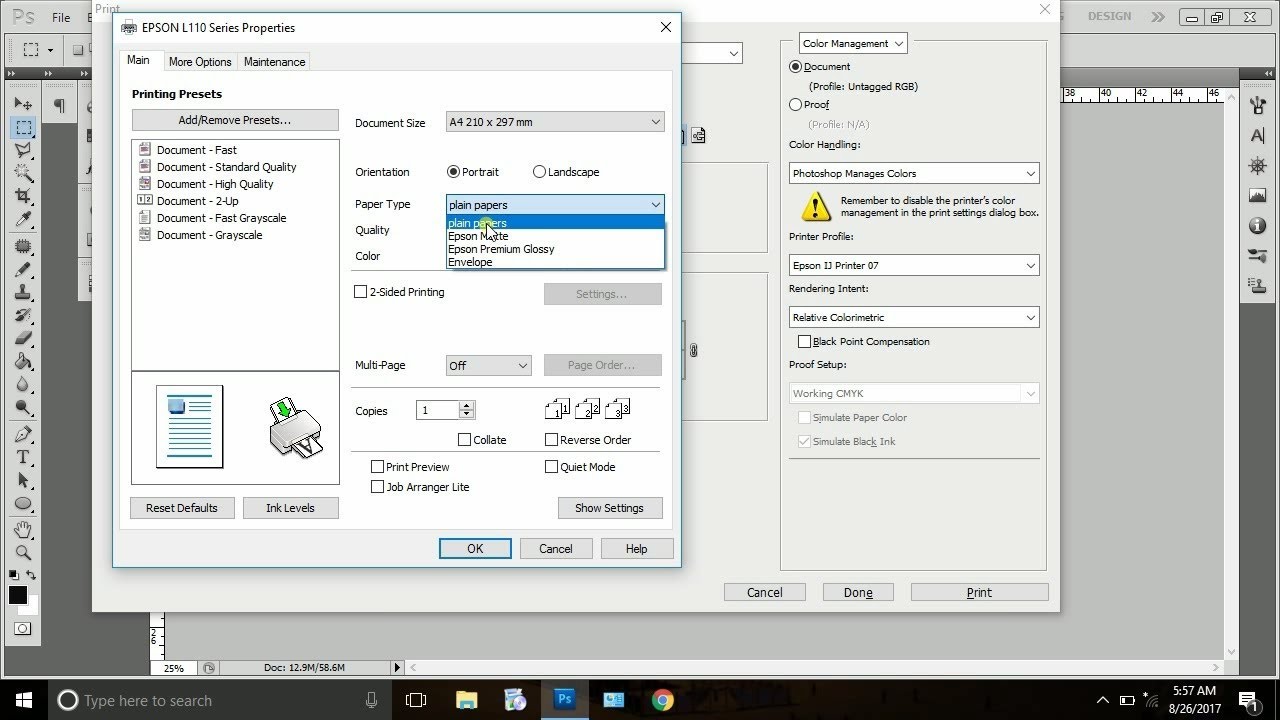
Task: Select the Paint Bucket tool
Action: [23, 361]
